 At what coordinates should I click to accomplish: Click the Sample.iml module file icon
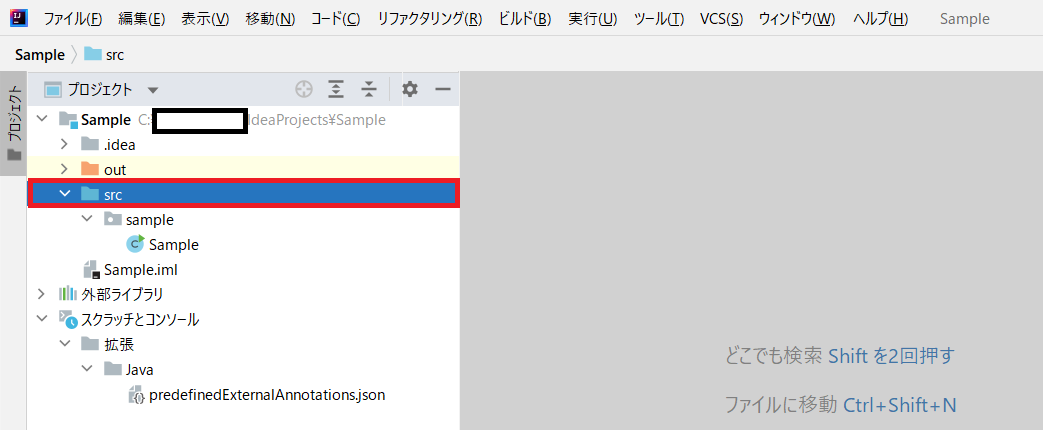(x=91, y=270)
